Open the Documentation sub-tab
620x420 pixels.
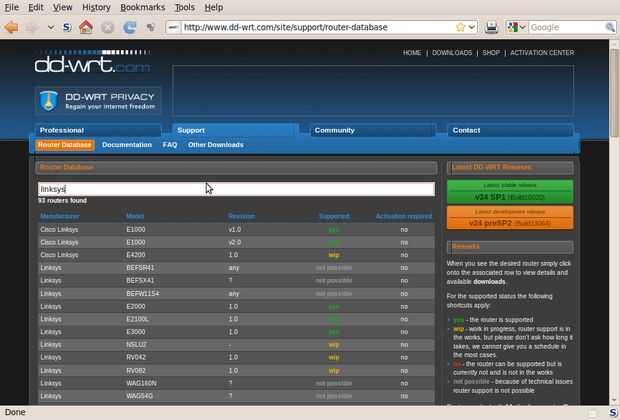(127, 145)
